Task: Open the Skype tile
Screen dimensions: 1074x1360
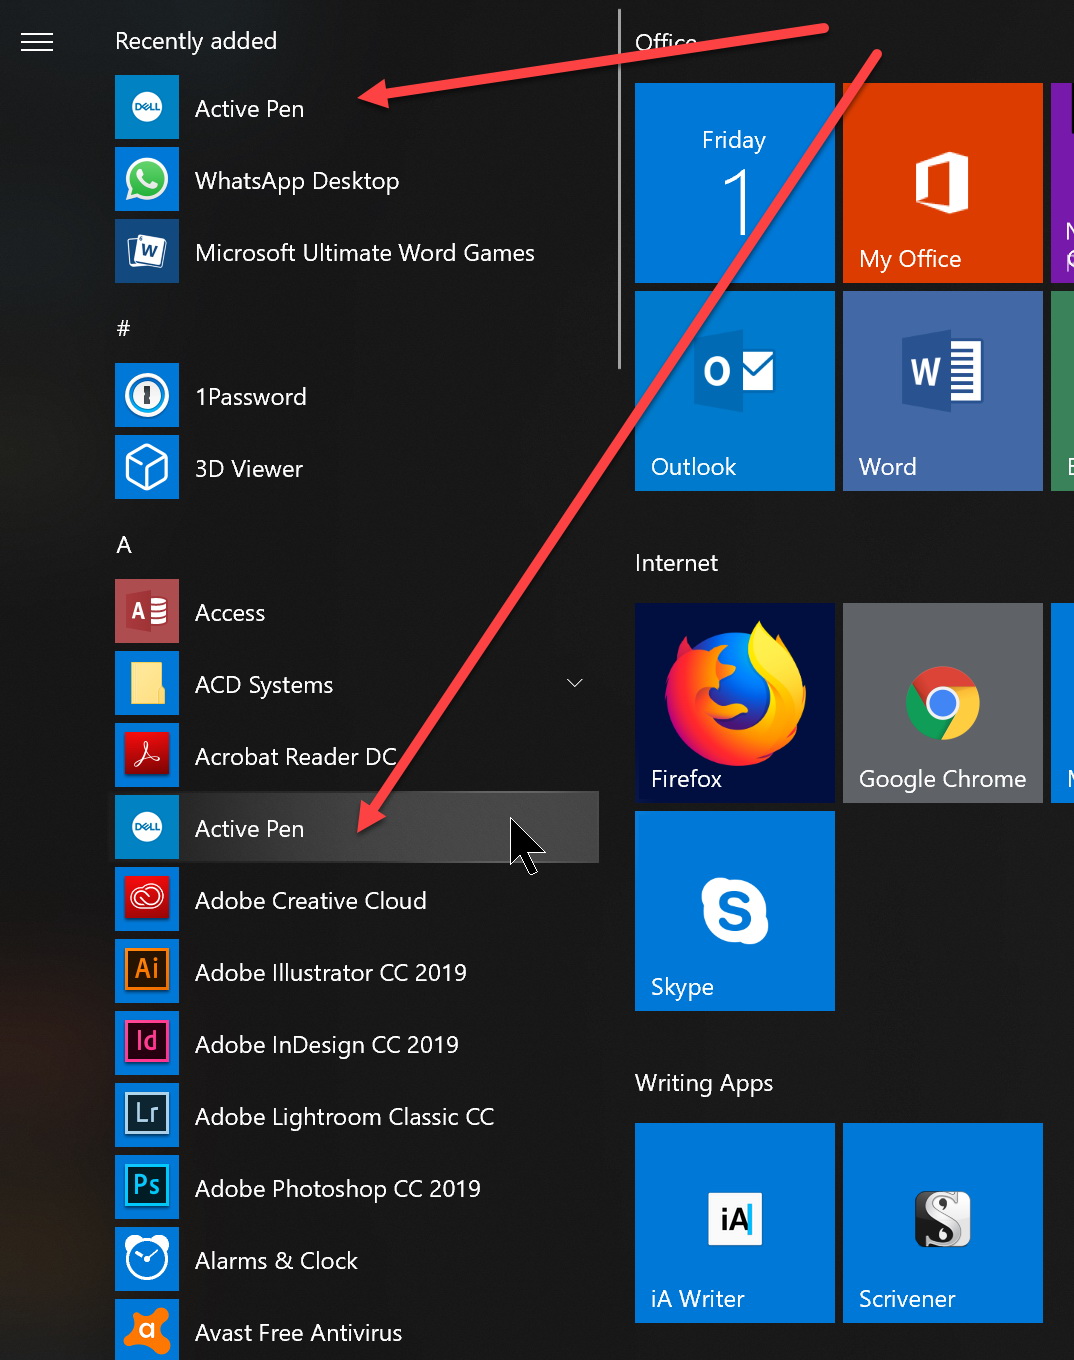Action: coord(735,911)
